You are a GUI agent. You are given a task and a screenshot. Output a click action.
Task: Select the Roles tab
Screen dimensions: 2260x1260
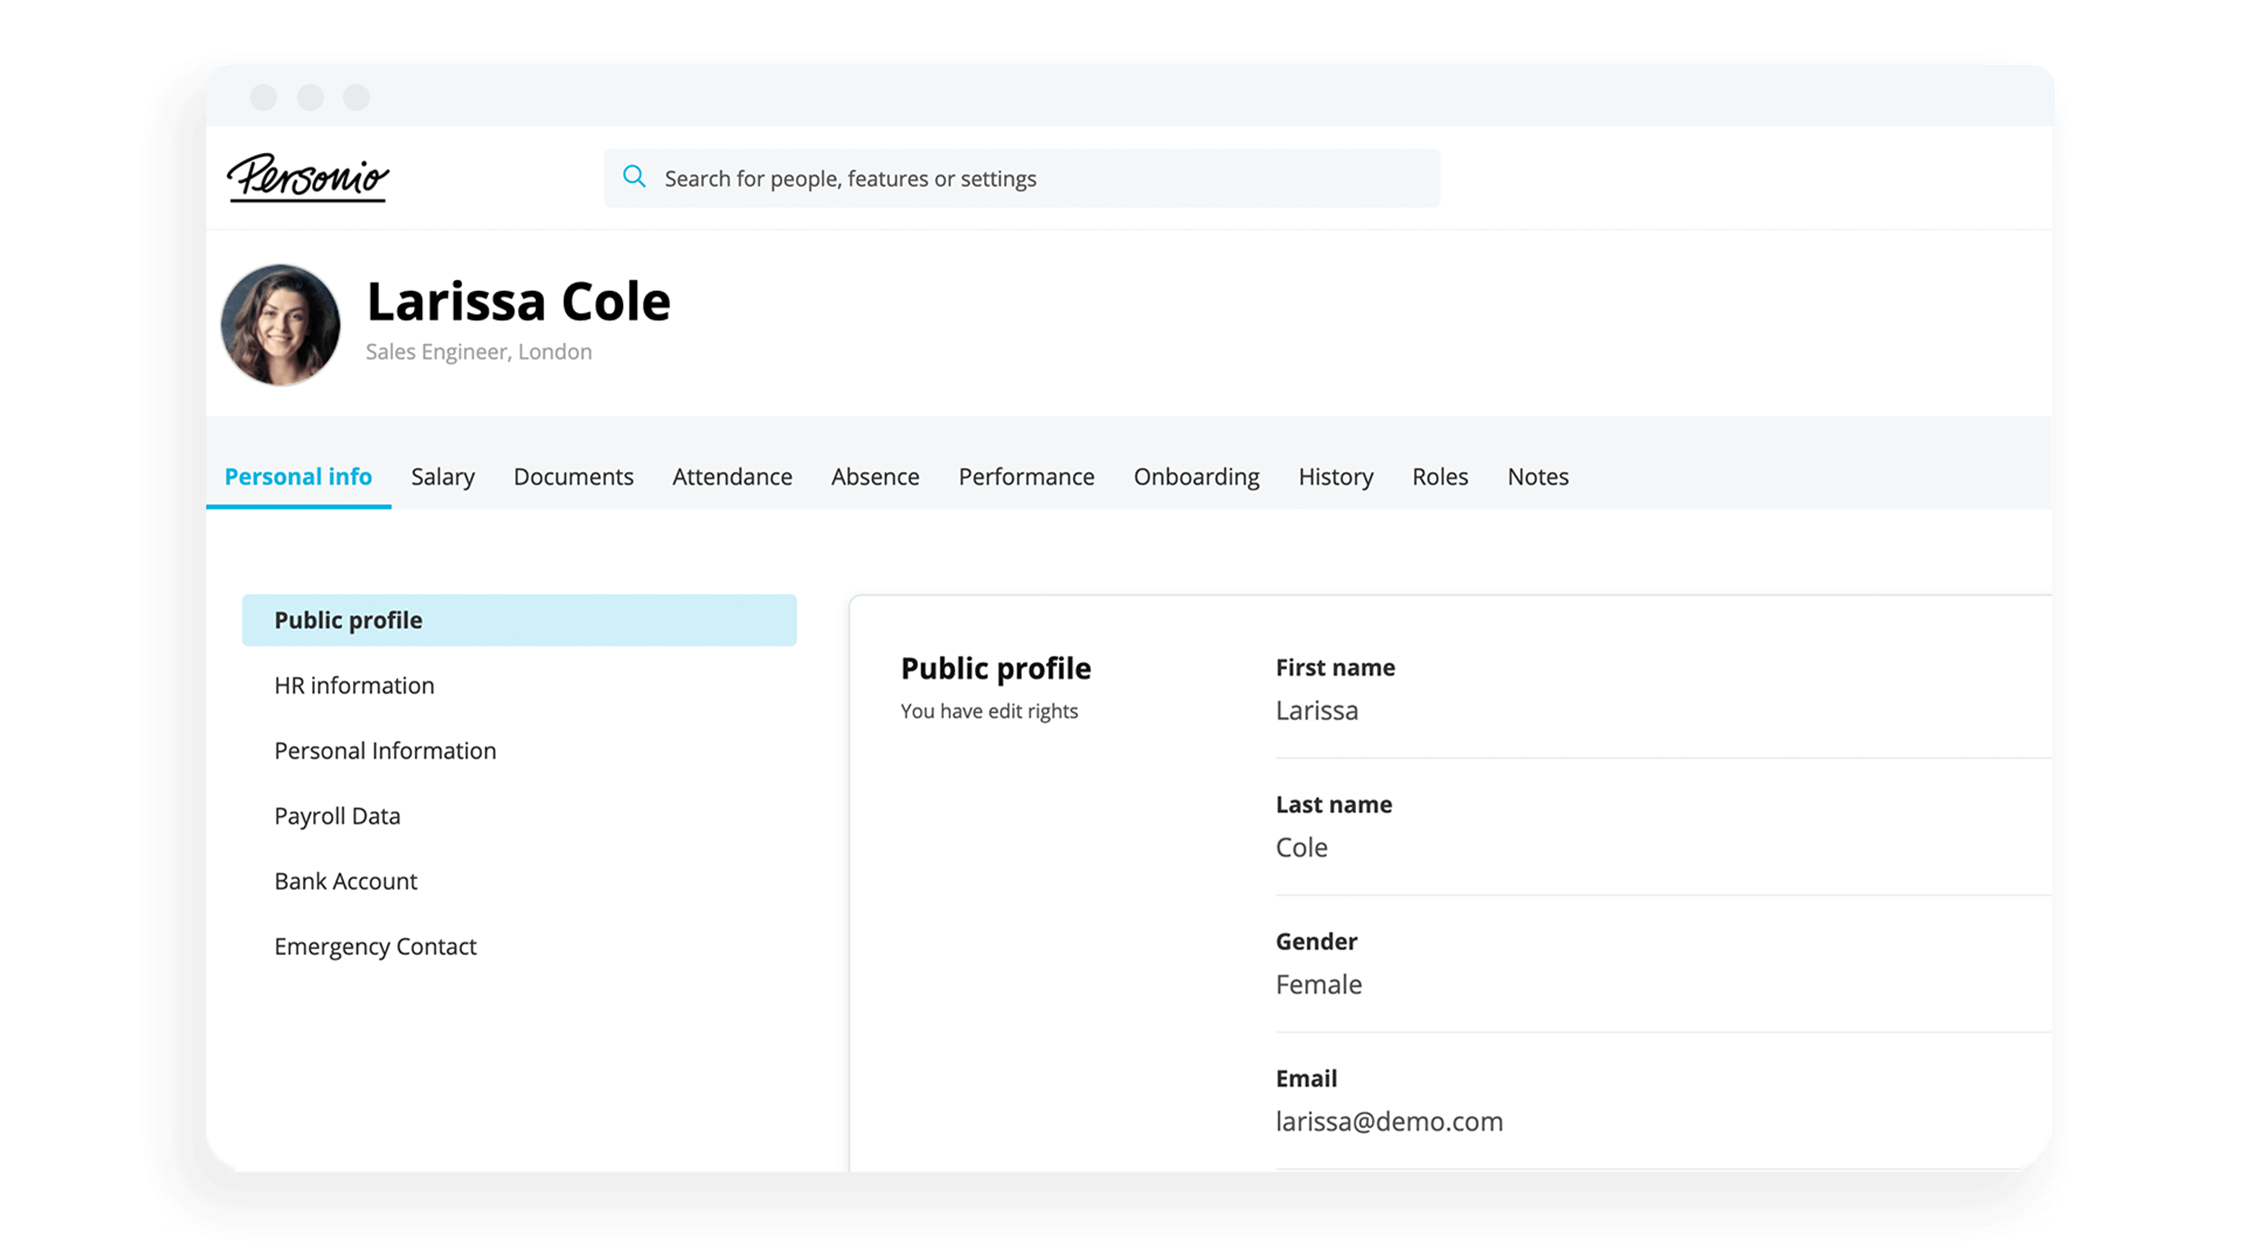[1439, 476]
